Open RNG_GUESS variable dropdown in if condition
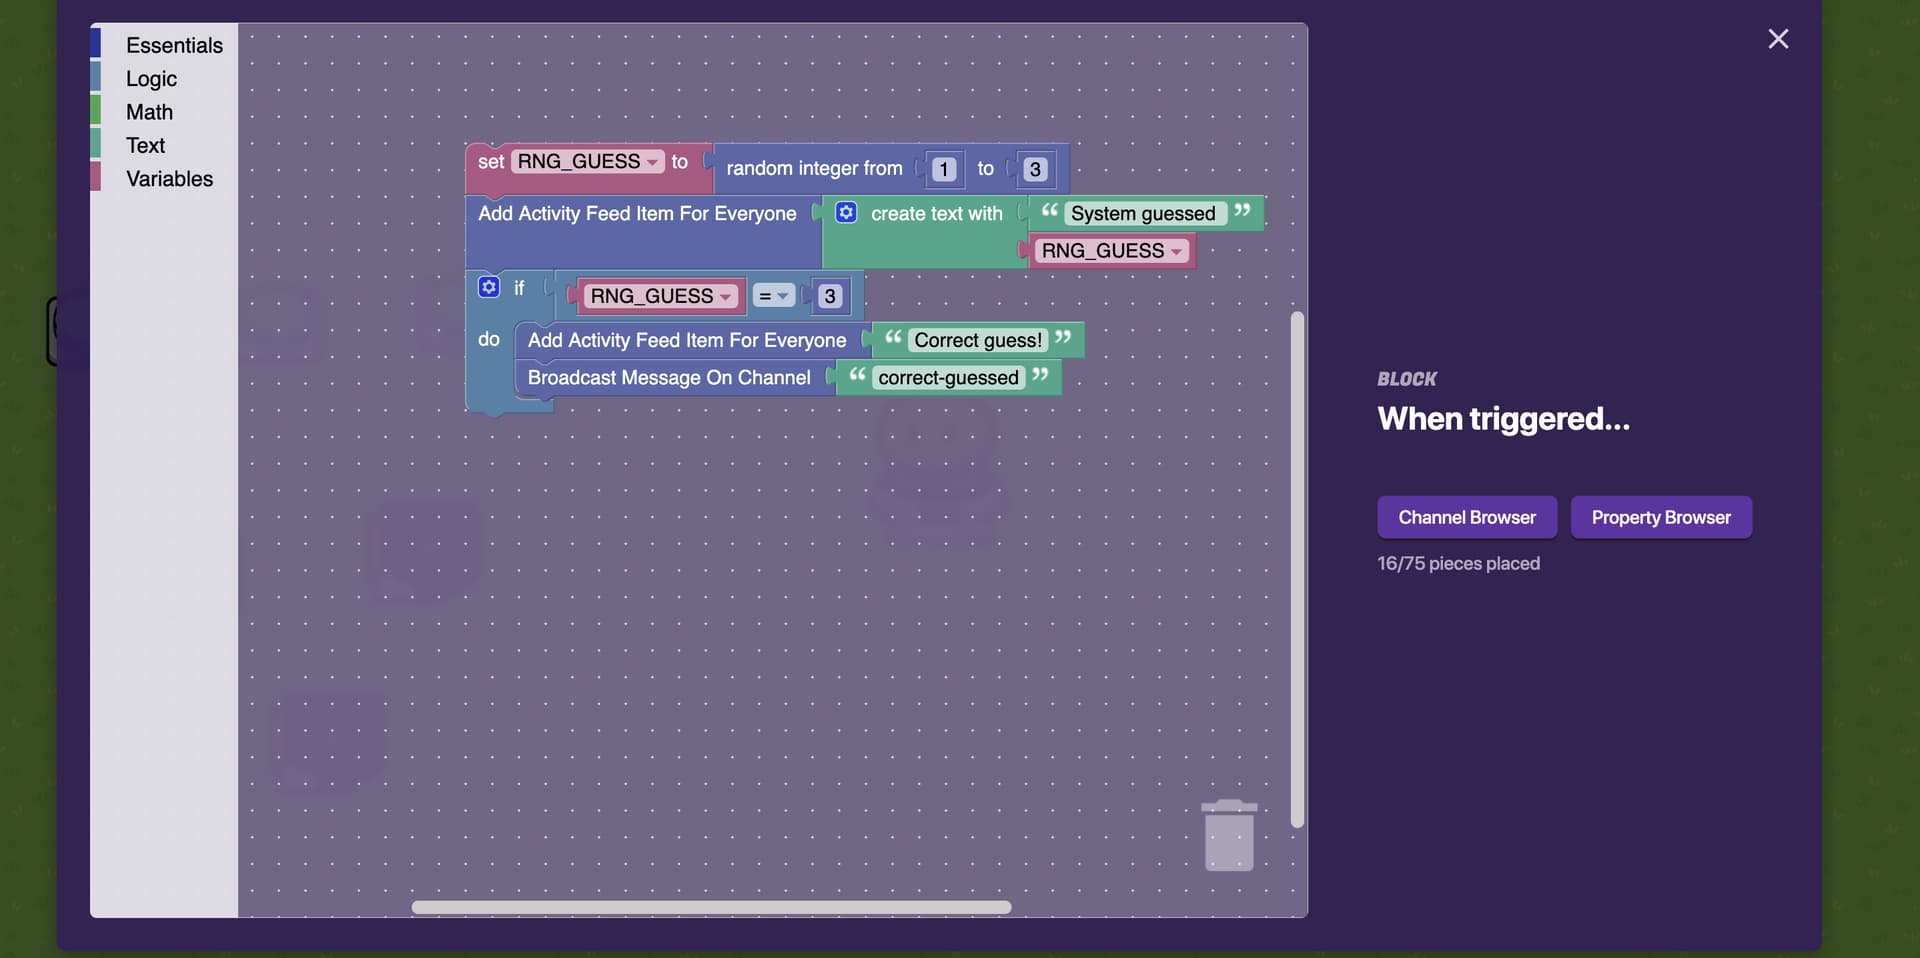Image resolution: width=1920 pixels, height=958 pixels. pyautogui.click(x=725, y=297)
